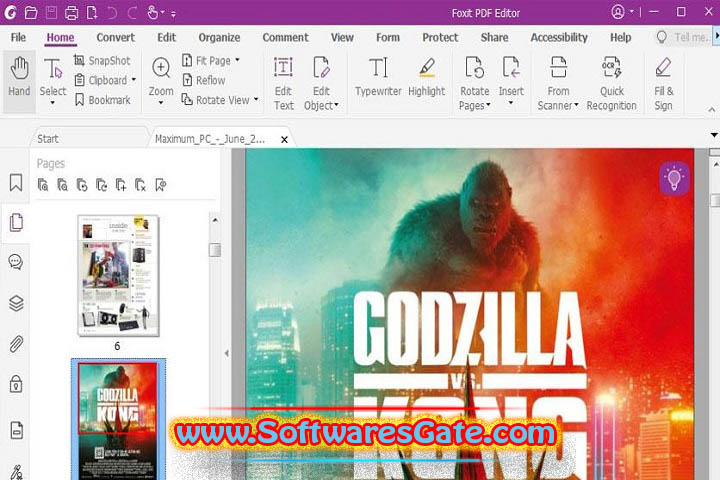This screenshot has width=720, height=480.
Task: Click the Redo arrow
Action: coord(132,12)
